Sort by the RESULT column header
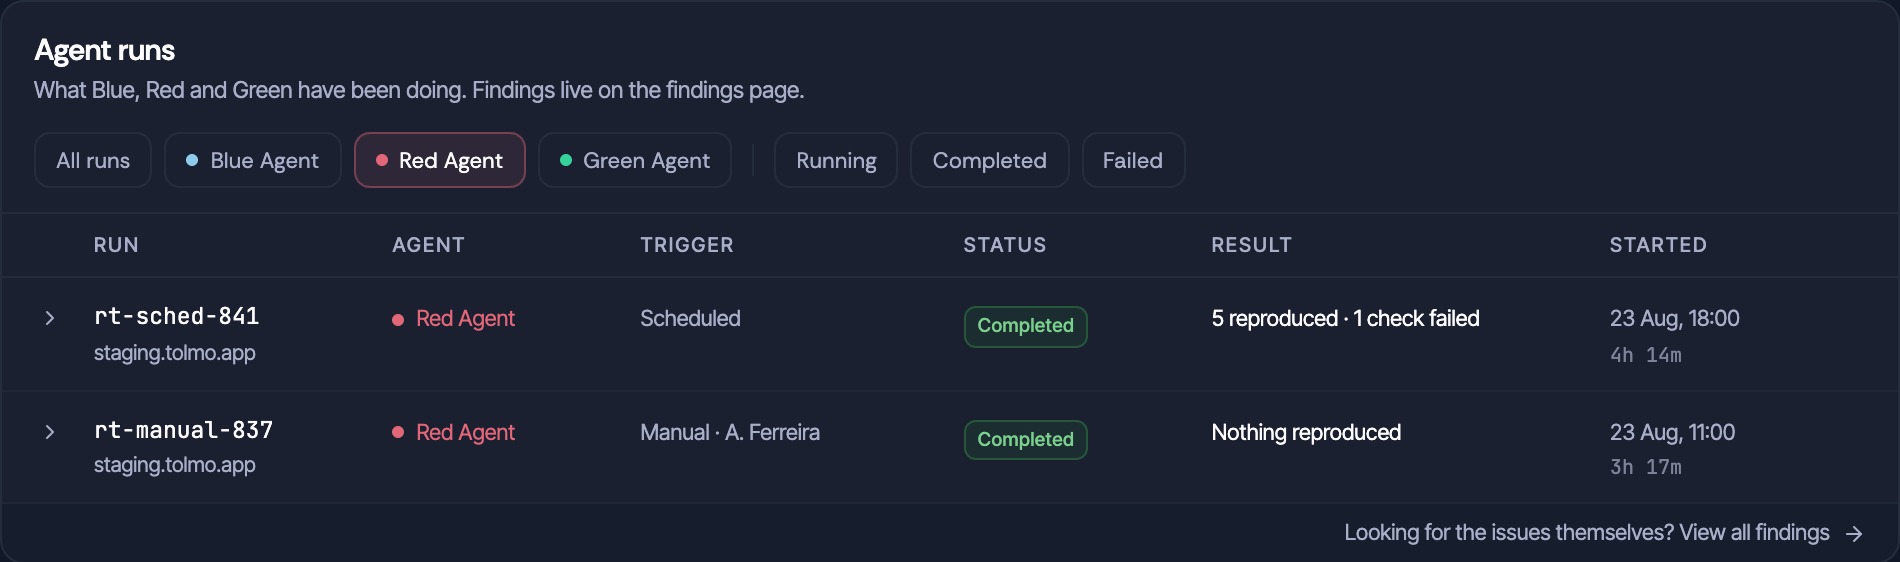This screenshot has height=562, width=1900. pos(1251,245)
